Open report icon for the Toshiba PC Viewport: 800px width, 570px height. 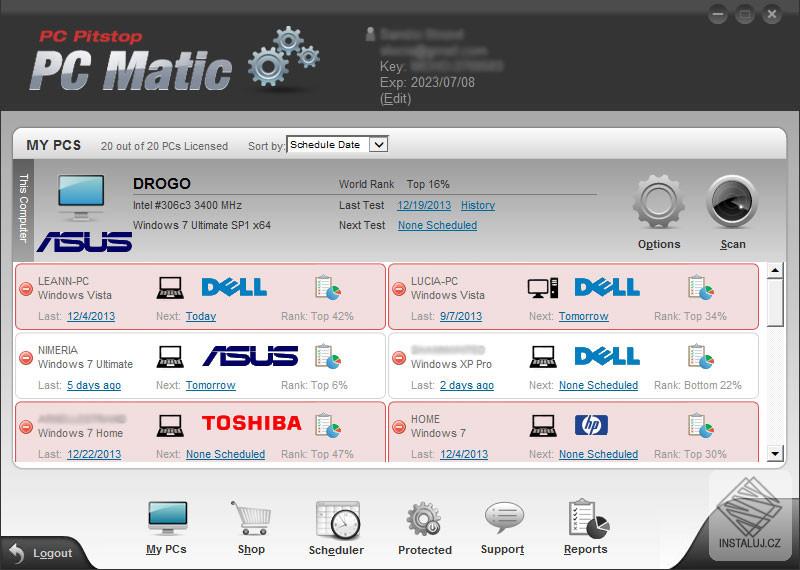point(328,426)
